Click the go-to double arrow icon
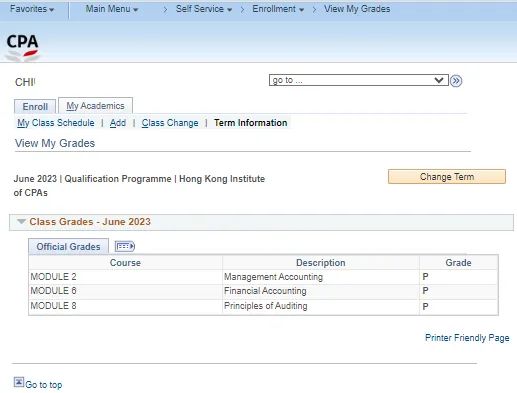The width and height of the screenshot is (517, 393). pos(456,81)
